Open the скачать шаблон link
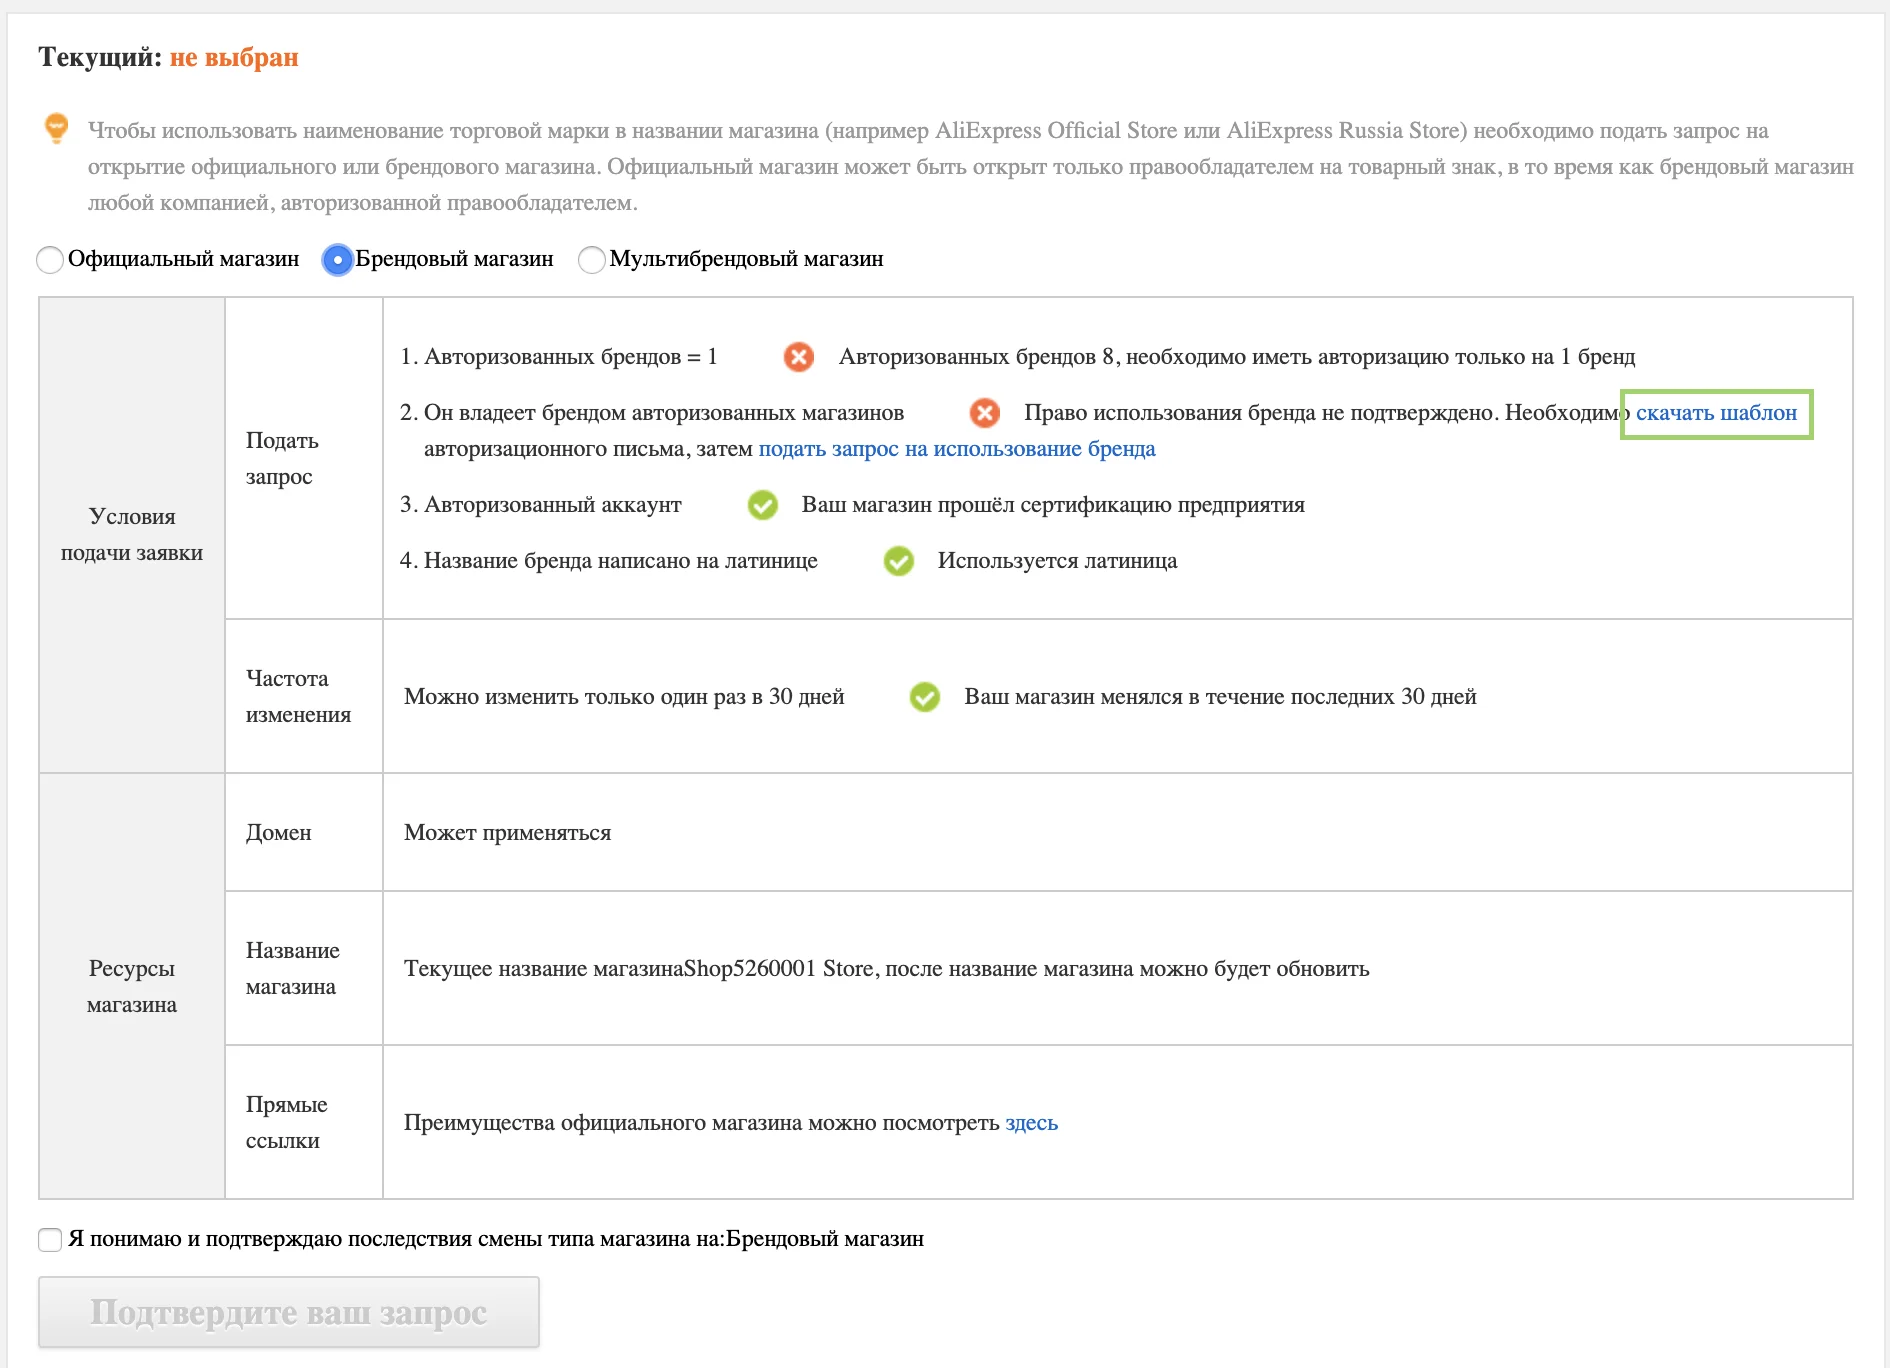Viewport: 1890px width, 1368px height. tap(1716, 413)
